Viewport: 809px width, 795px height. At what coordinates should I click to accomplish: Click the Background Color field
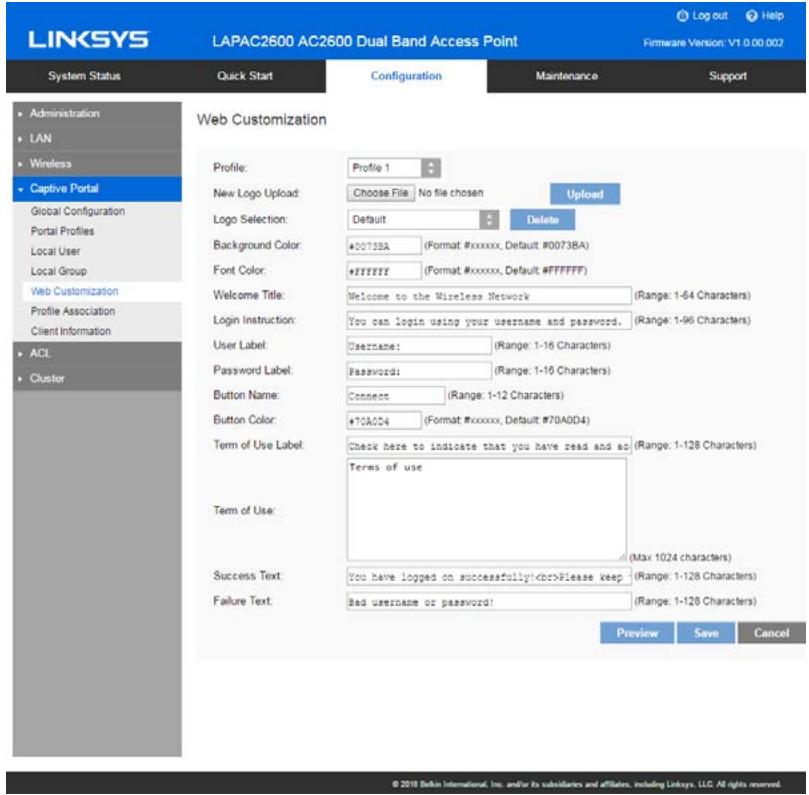pyautogui.click(x=384, y=246)
